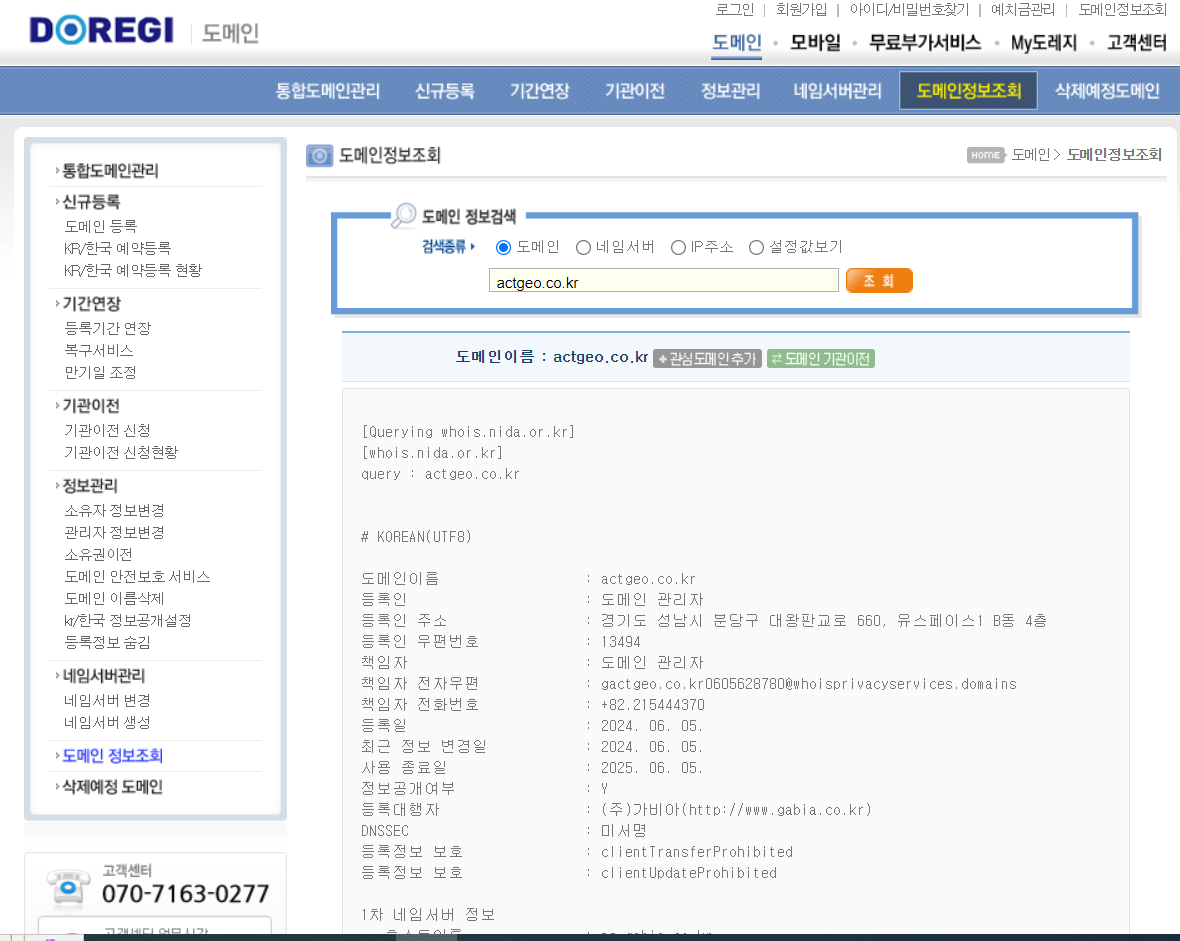Click the actgeo.co.kr search input field
Image resolution: width=1180 pixels, height=941 pixels.
pos(663,280)
